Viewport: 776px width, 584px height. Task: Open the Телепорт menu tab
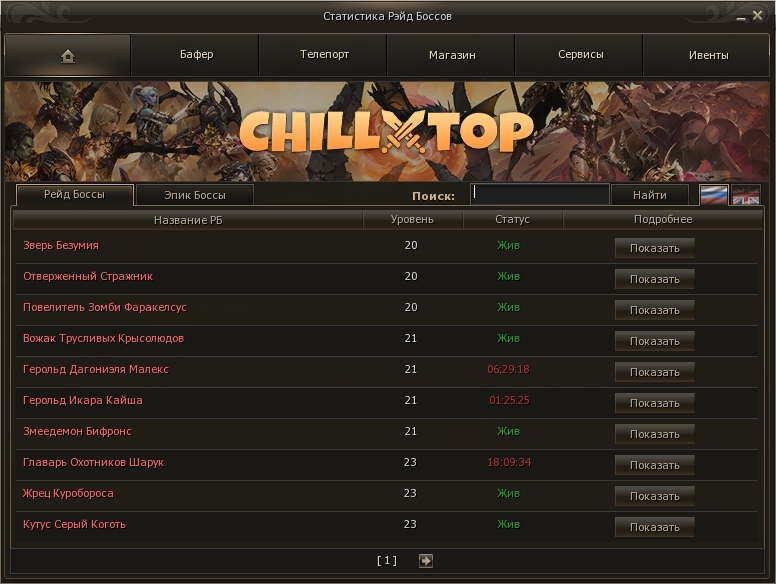324,55
